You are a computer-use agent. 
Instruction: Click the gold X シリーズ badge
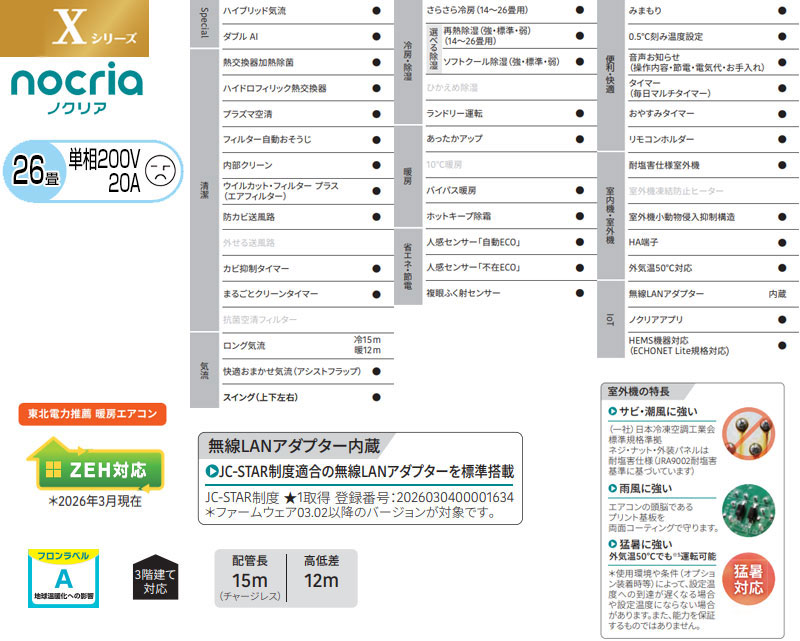(x=74, y=28)
